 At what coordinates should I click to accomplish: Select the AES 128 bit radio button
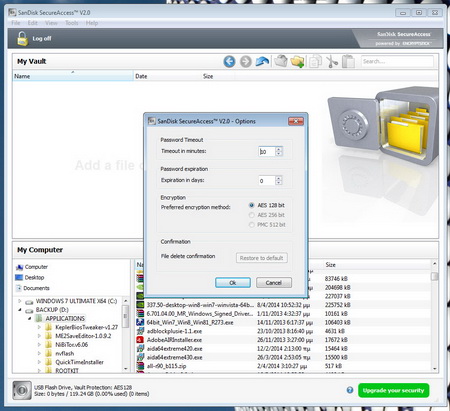point(252,205)
